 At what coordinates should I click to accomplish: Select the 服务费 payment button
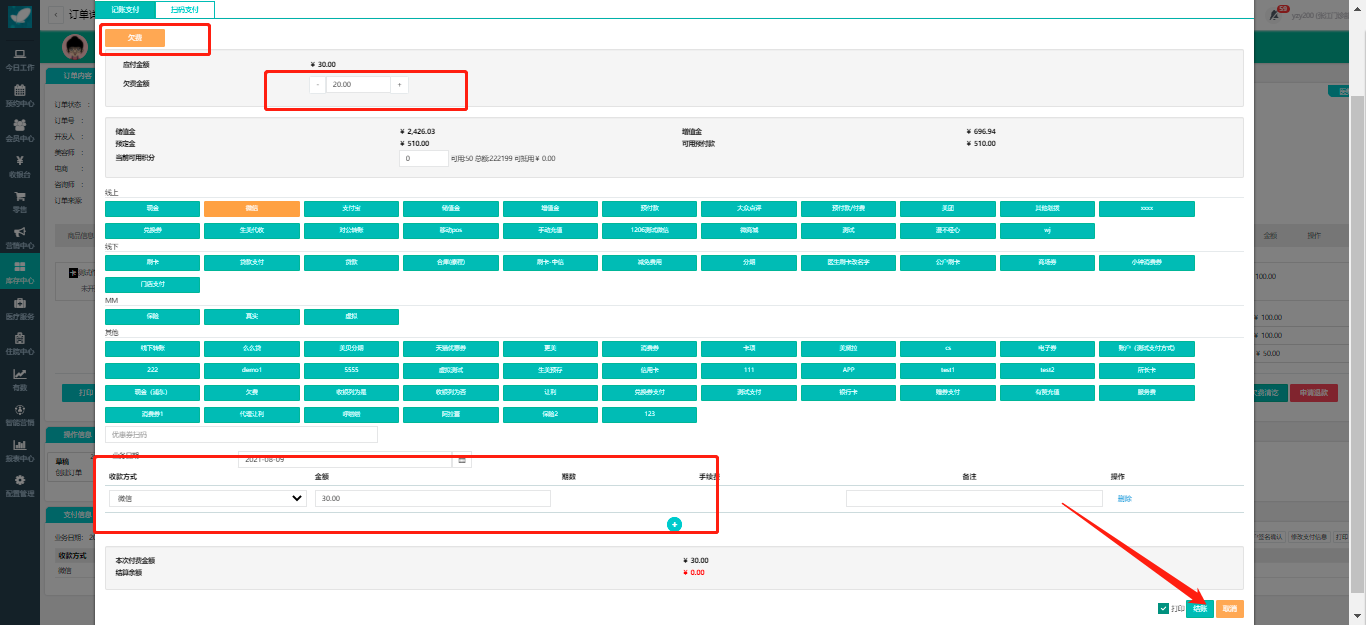pyautogui.click(x=1146, y=392)
